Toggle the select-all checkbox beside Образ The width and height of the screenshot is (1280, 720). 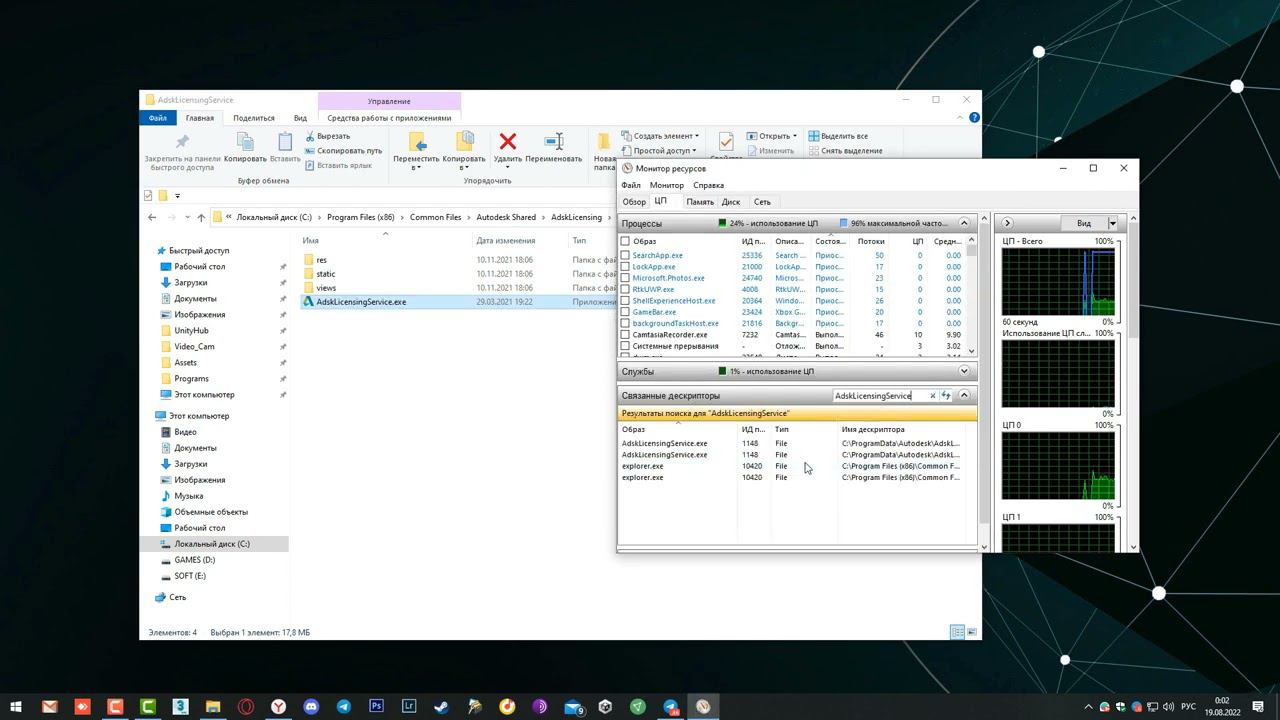pyautogui.click(x=625, y=241)
